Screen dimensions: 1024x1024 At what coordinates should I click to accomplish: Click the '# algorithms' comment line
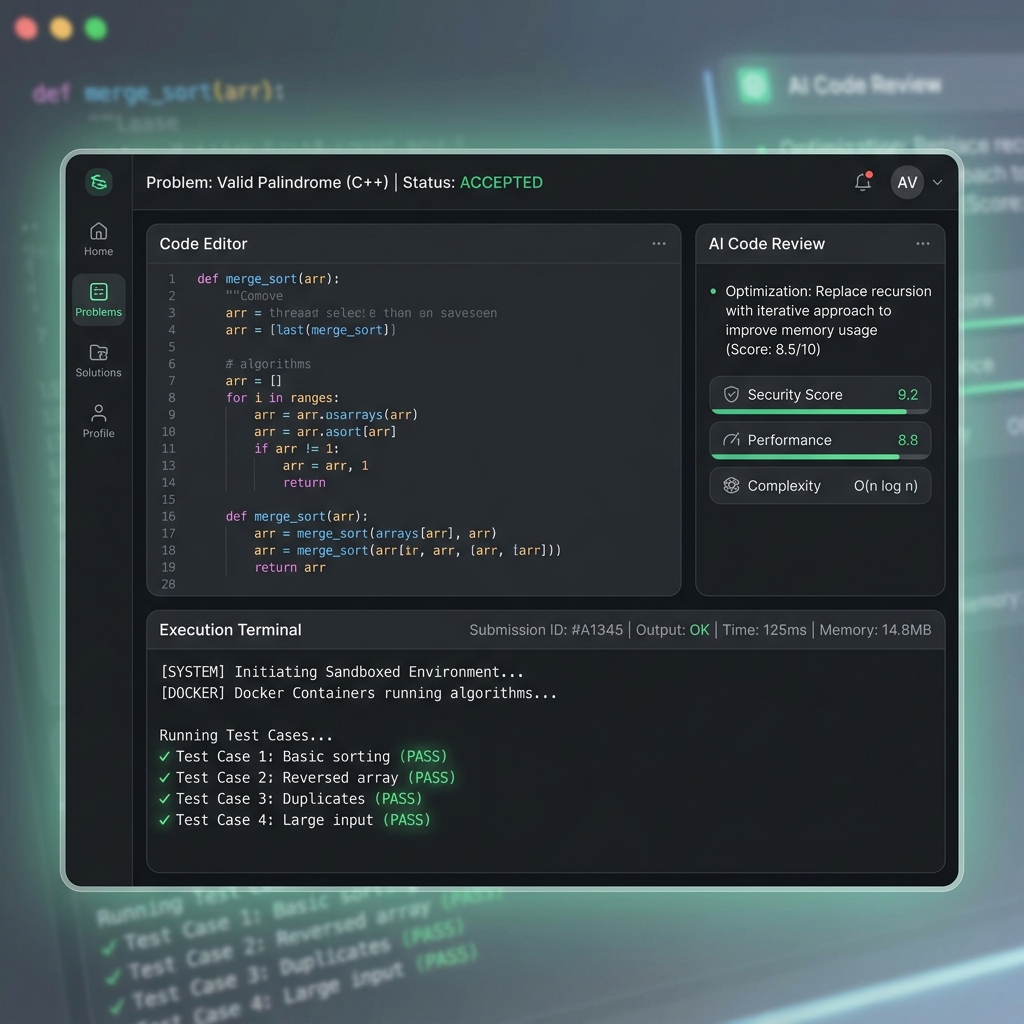click(268, 364)
